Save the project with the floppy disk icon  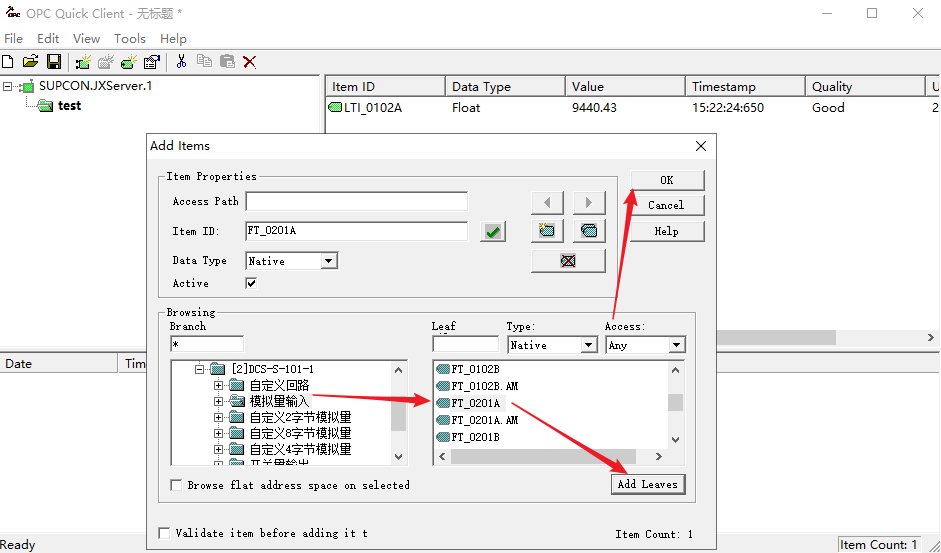click(54, 61)
